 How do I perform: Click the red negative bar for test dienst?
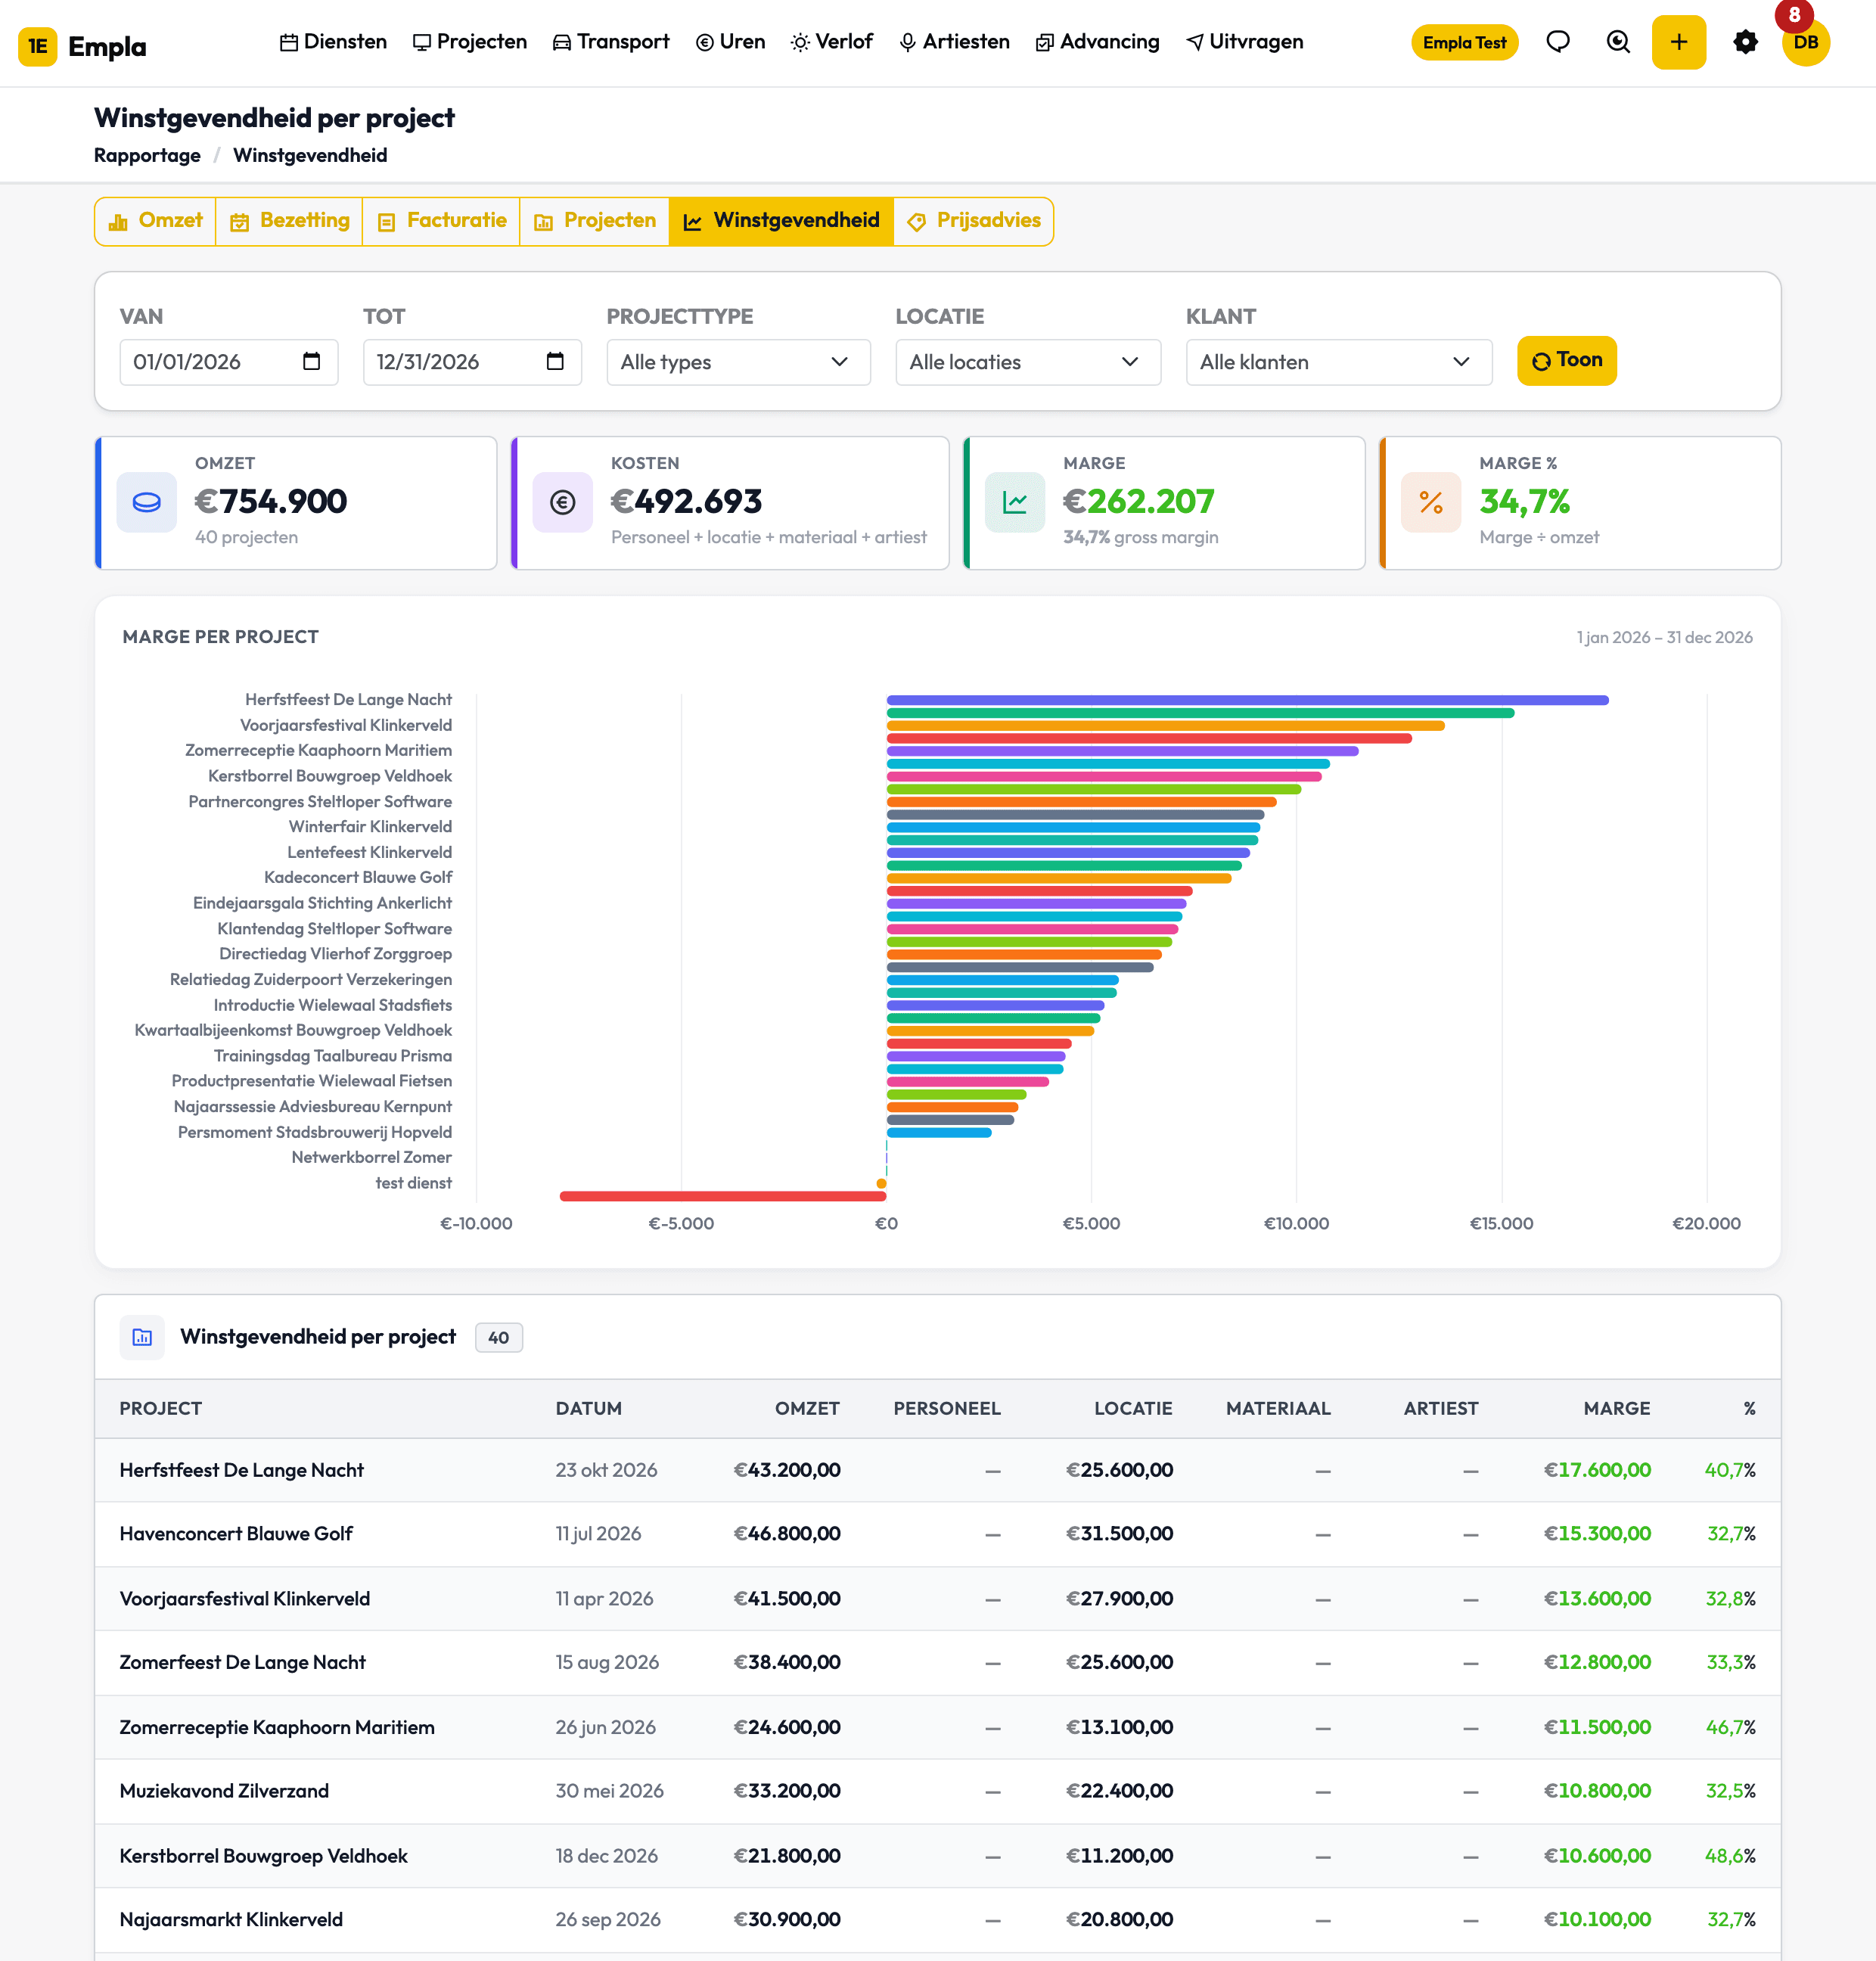[723, 1196]
